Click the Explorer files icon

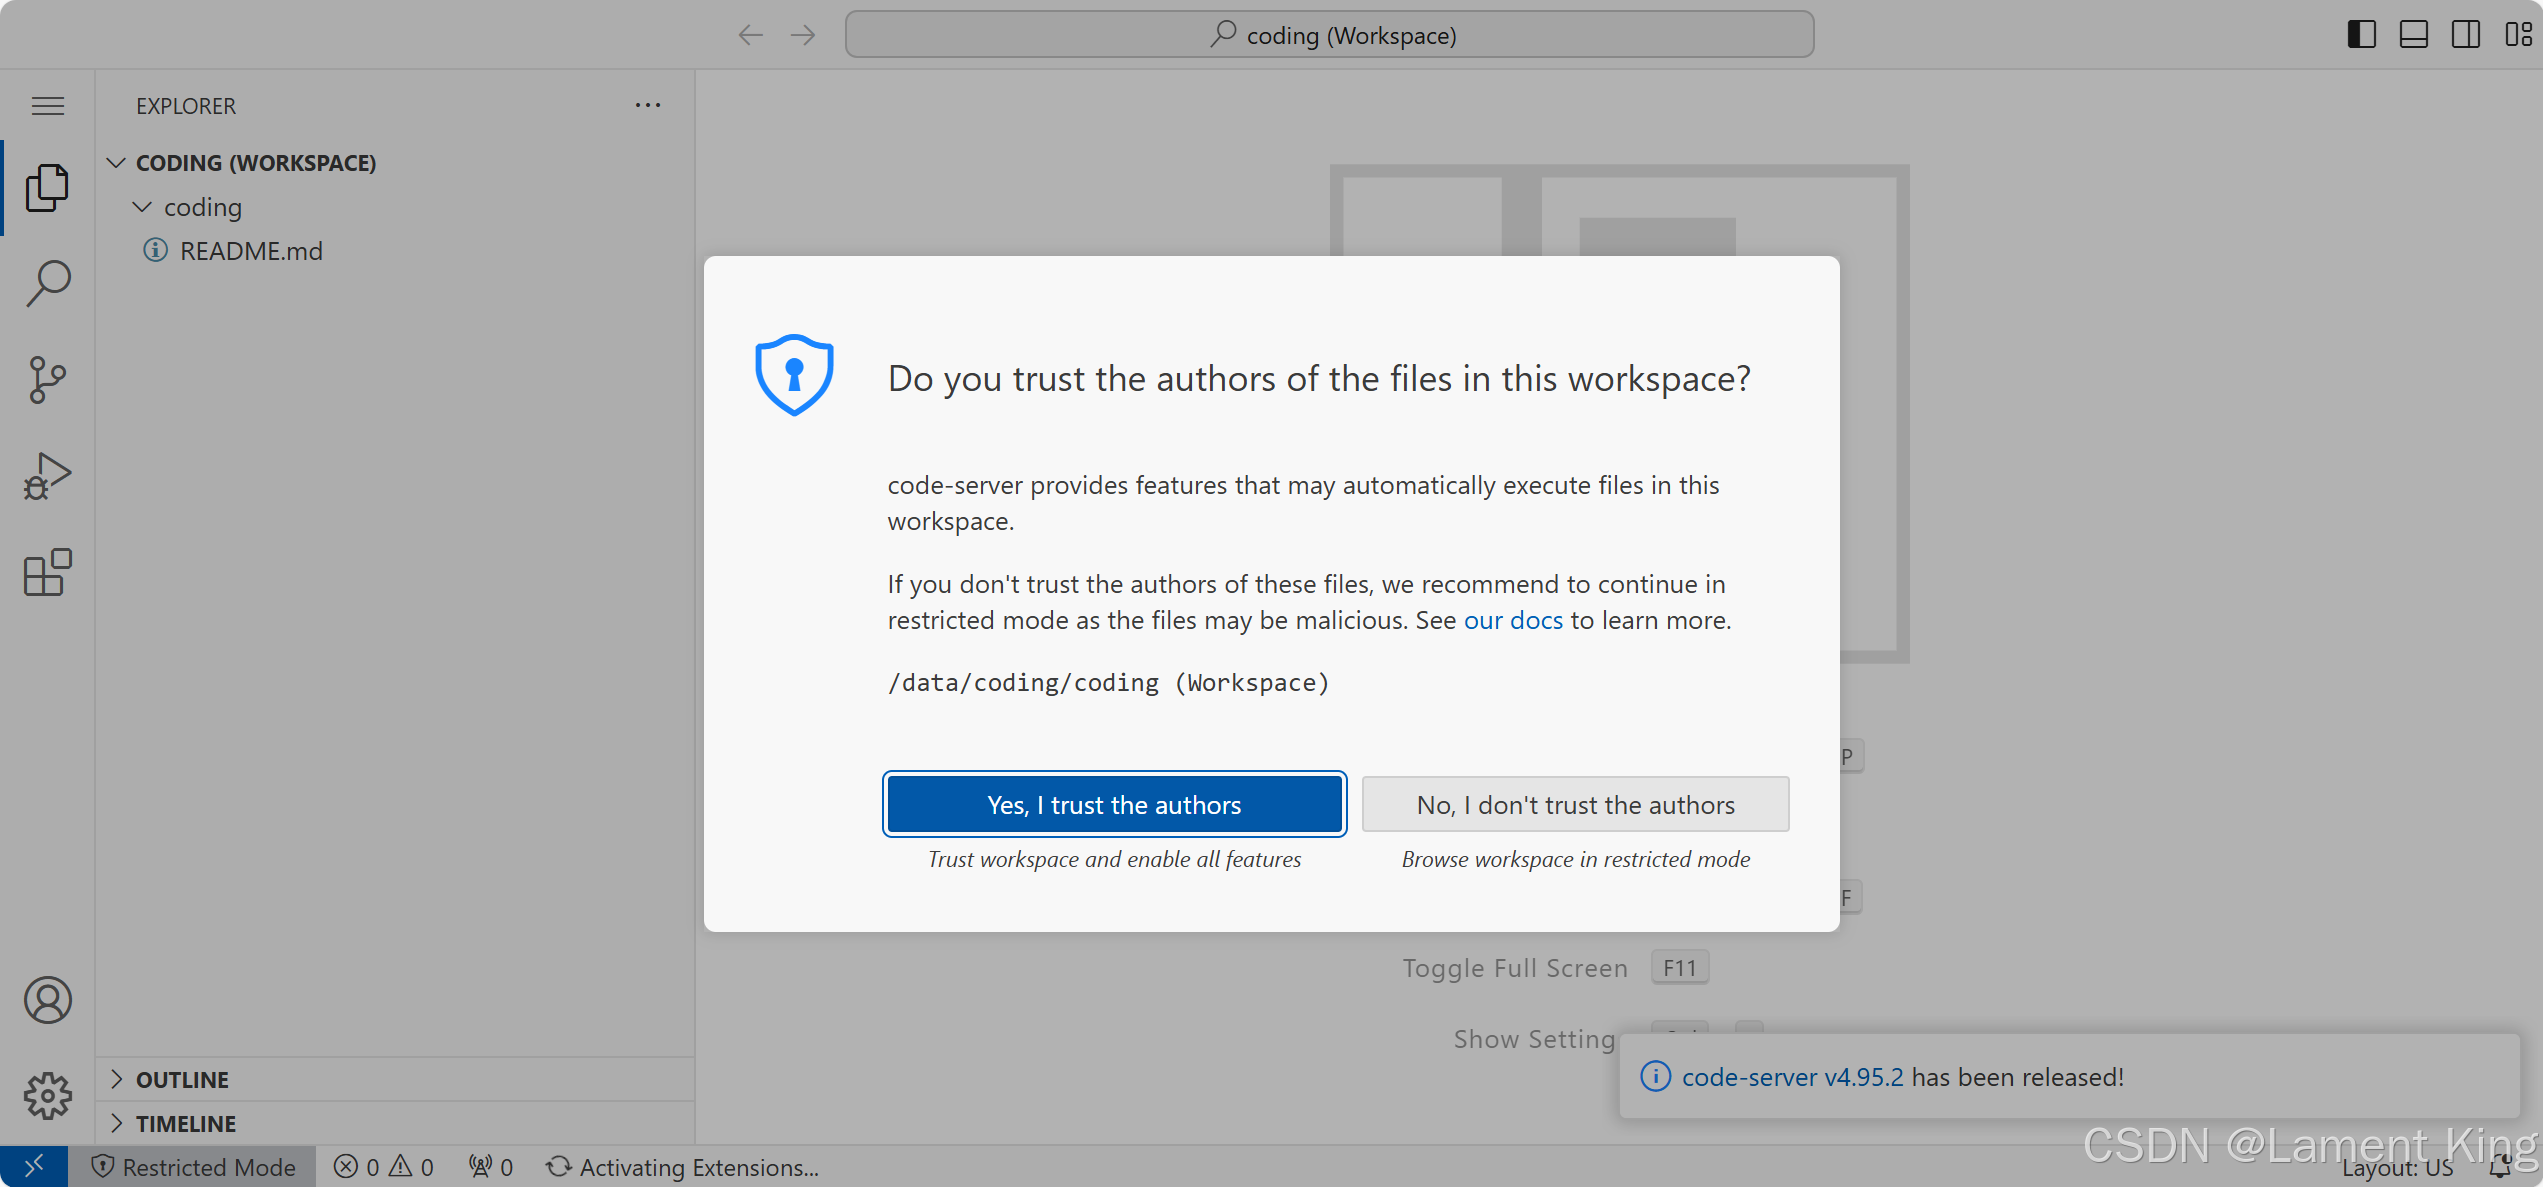(47, 188)
